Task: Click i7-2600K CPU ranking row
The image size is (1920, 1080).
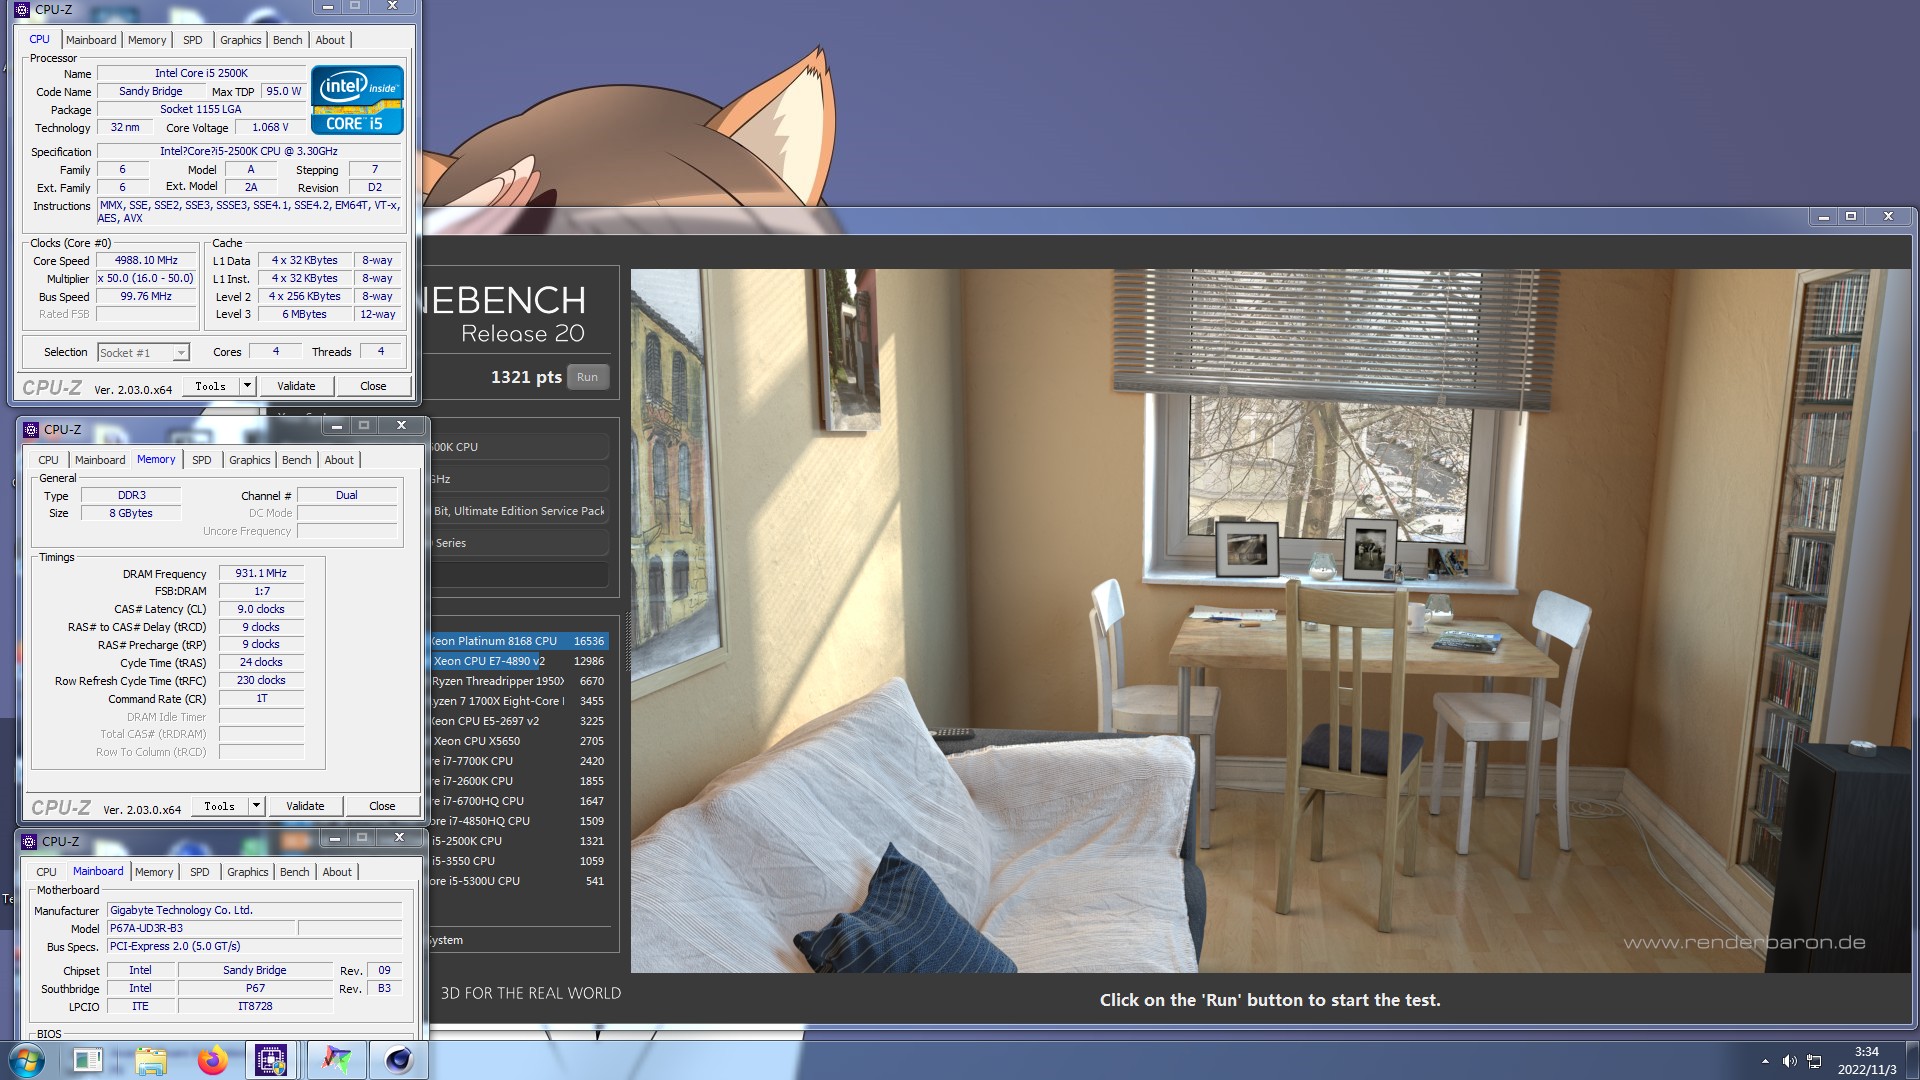Action: tap(519, 781)
